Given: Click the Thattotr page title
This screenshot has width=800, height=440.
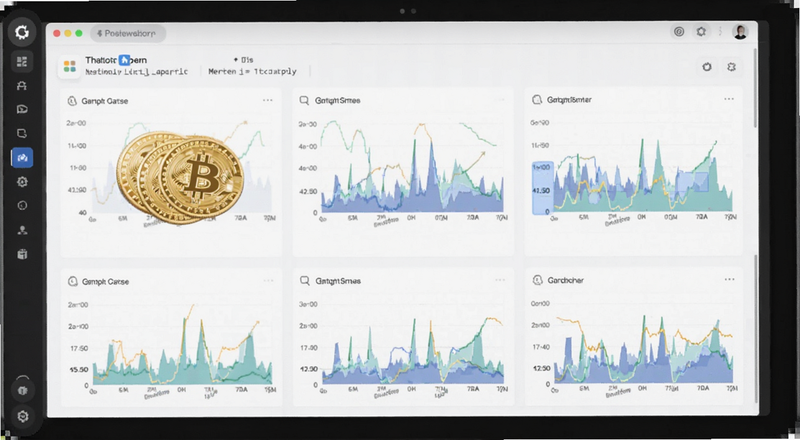Looking at the screenshot, I should tap(116, 60).
